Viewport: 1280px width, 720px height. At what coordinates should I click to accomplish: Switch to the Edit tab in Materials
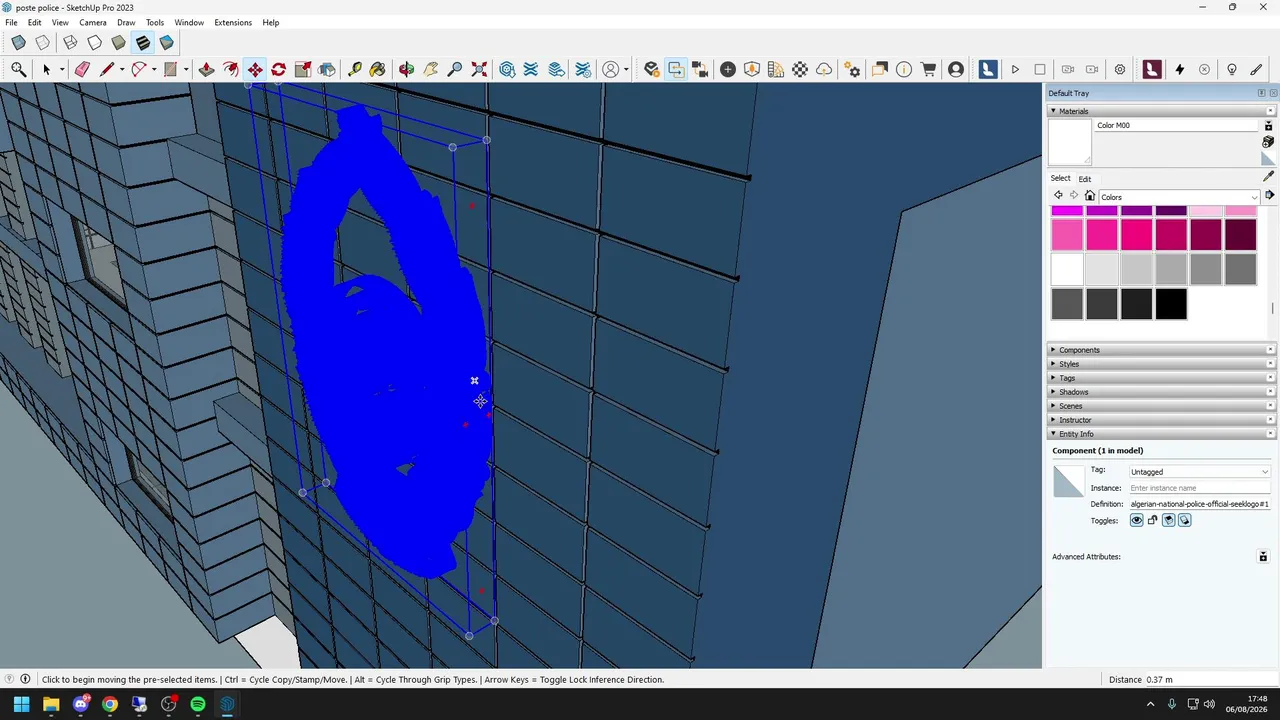(x=1085, y=179)
